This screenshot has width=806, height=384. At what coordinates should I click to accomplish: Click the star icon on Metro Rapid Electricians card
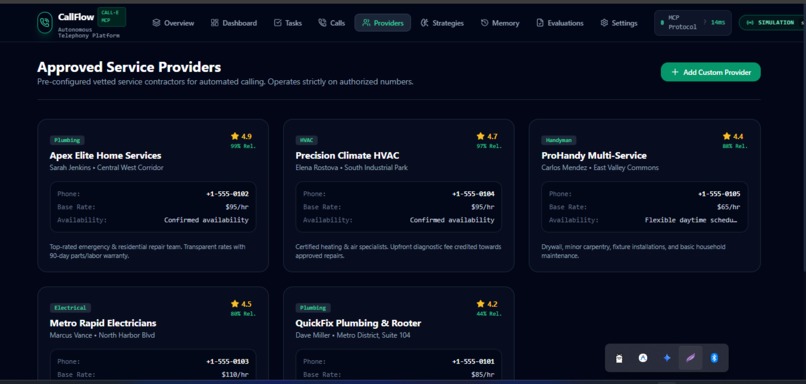235,304
